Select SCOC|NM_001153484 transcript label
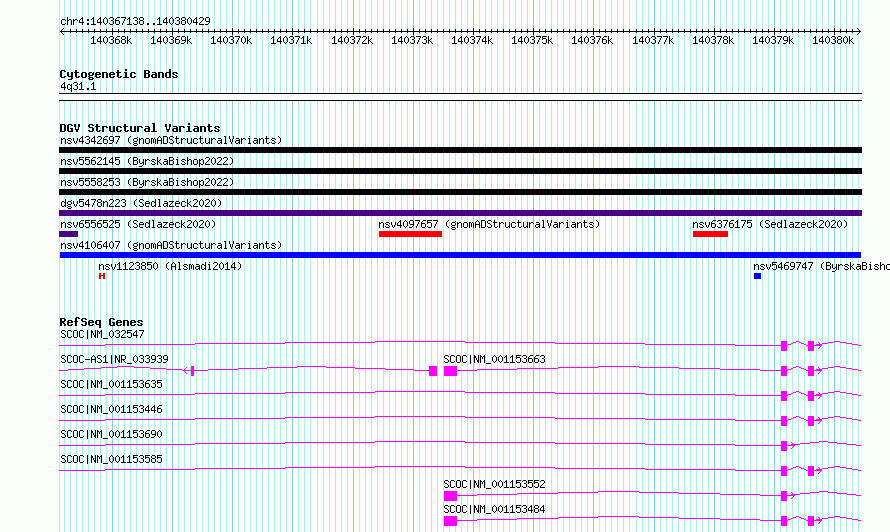This screenshot has width=890, height=532. [x=494, y=509]
